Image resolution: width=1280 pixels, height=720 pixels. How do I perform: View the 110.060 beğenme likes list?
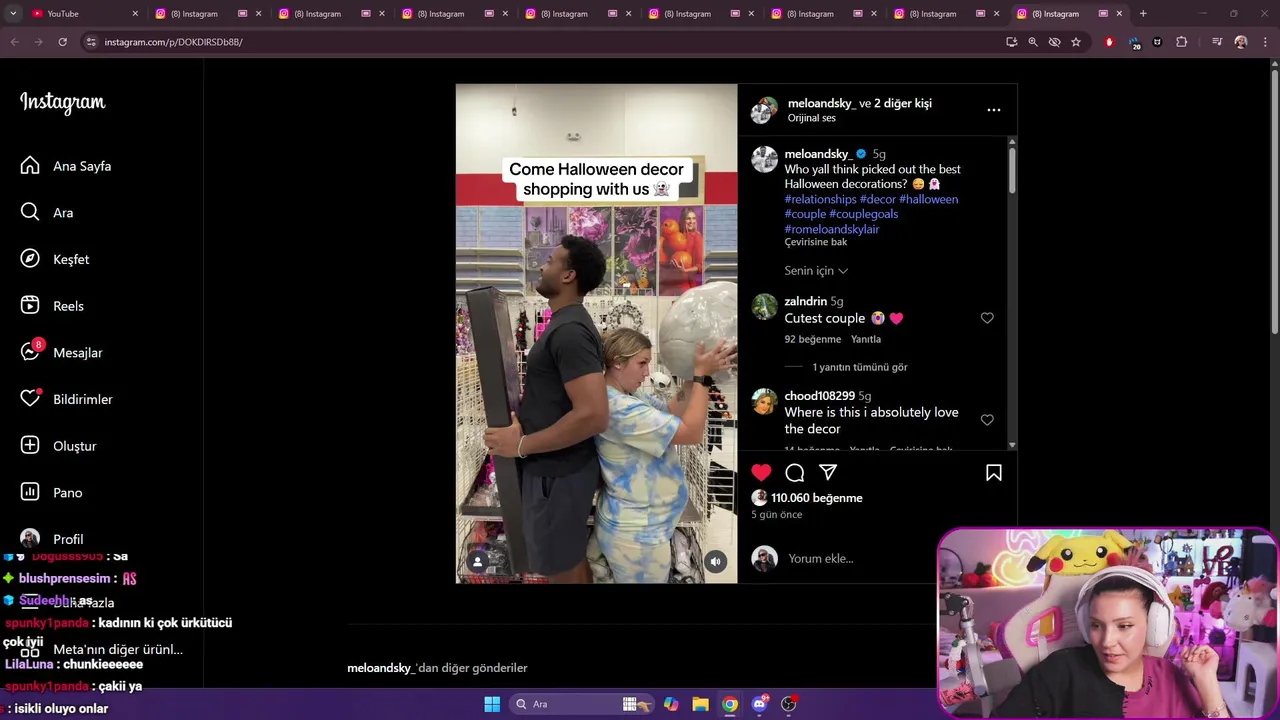817,498
